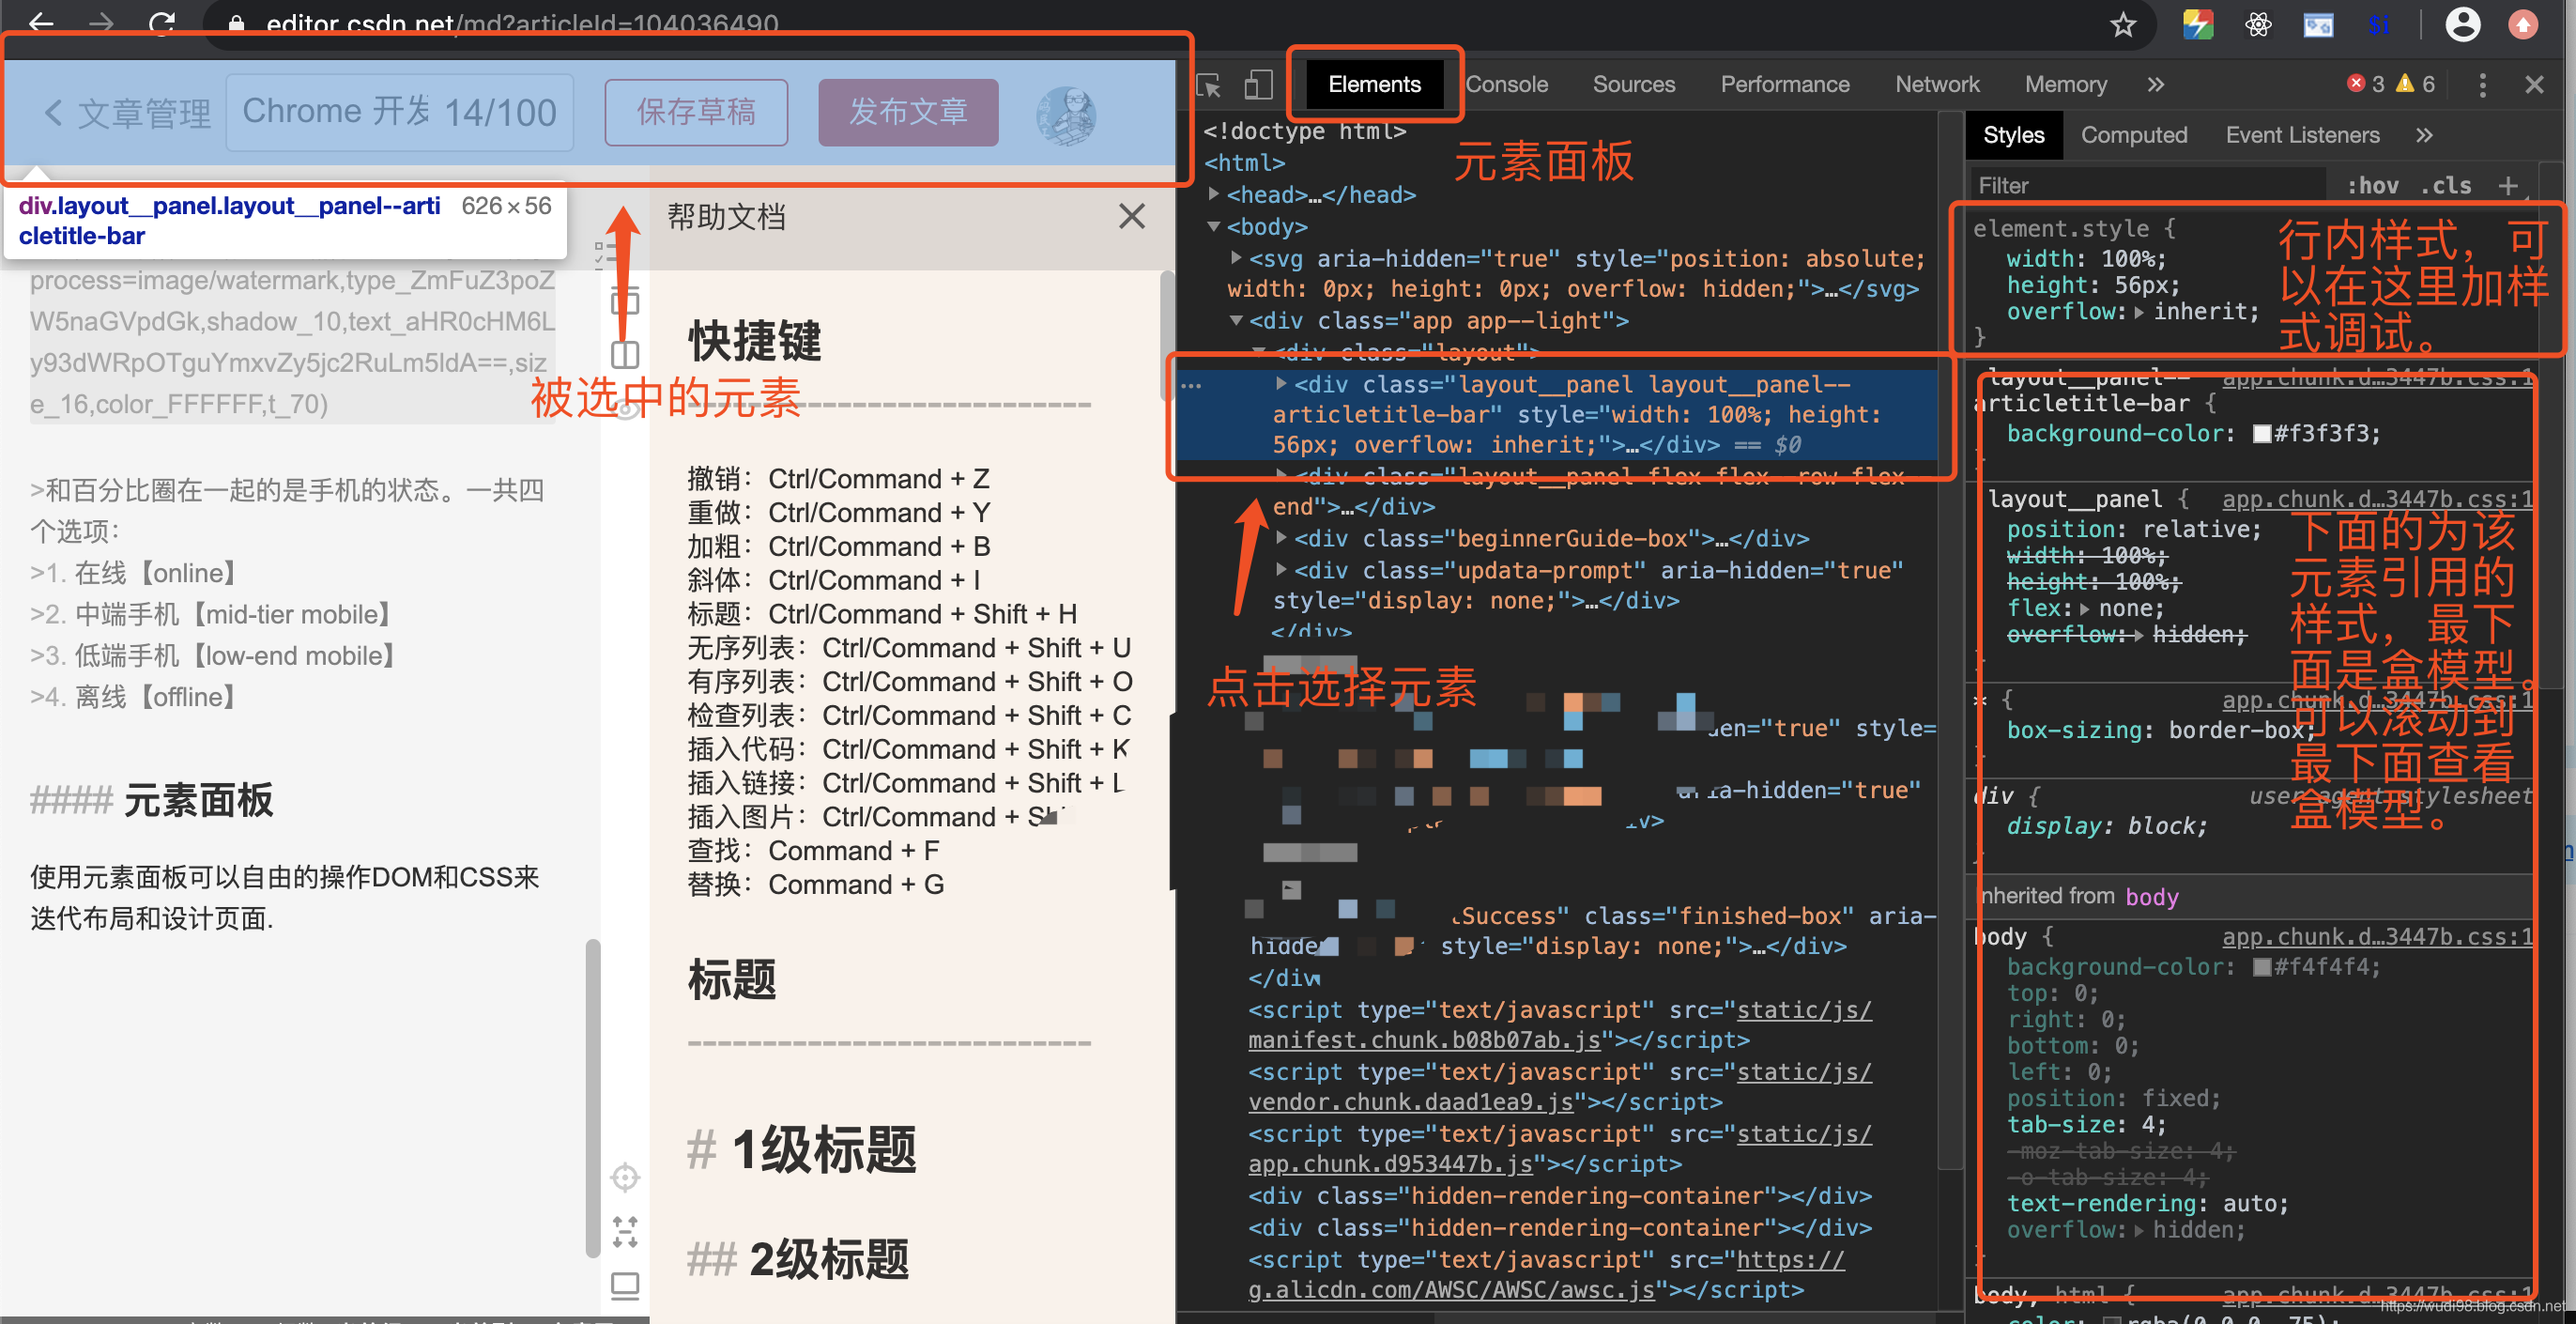The width and height of the screenshot is (2576, 1324).
Task: Open the translate extension icon
Action: point(2318,24)
